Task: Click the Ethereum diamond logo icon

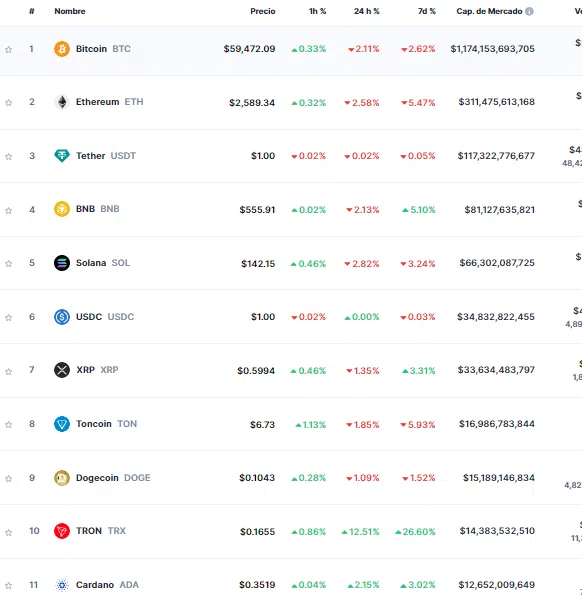Action: click(x=62, y=102)
